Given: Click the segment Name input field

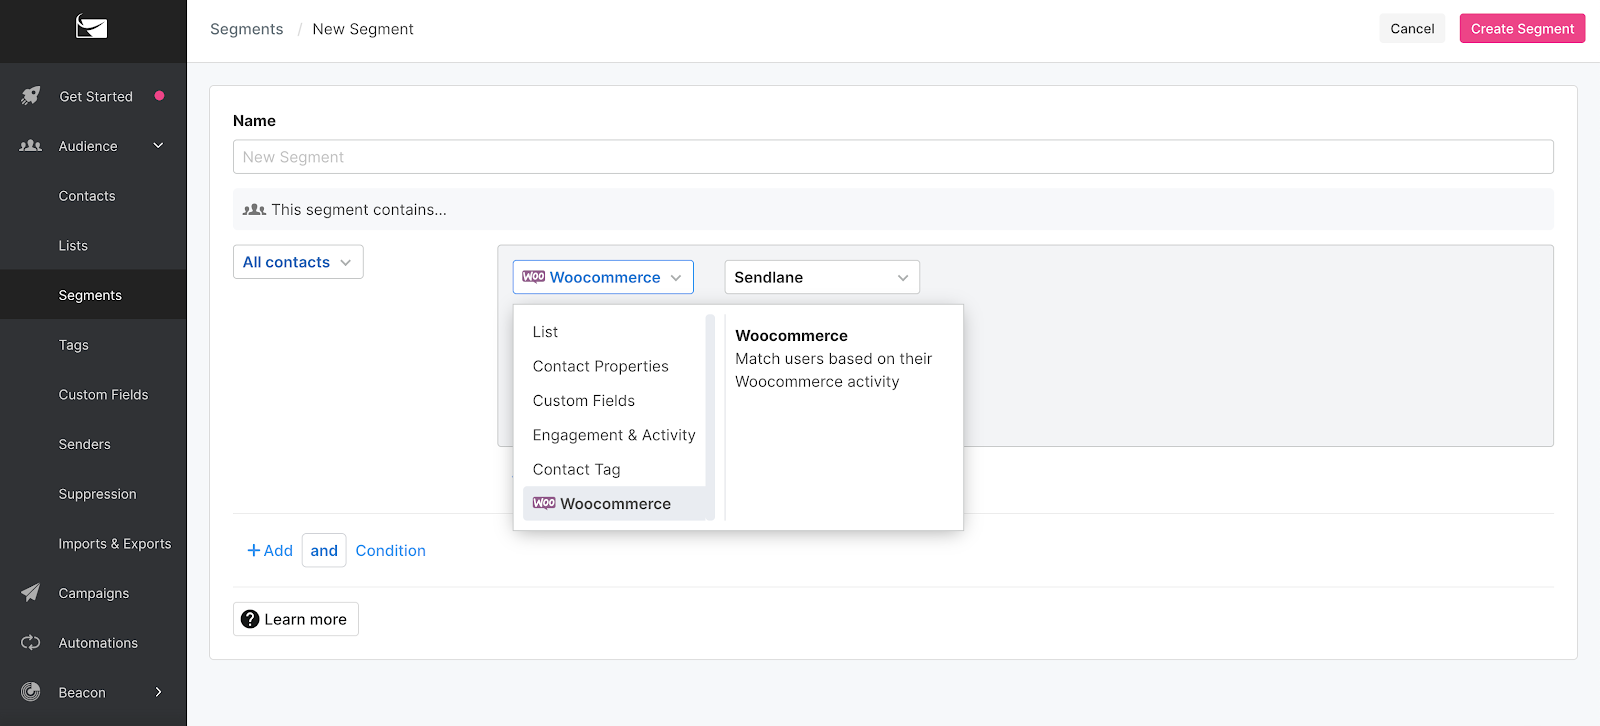Looking at the screenshot, I should coord(893,157).
